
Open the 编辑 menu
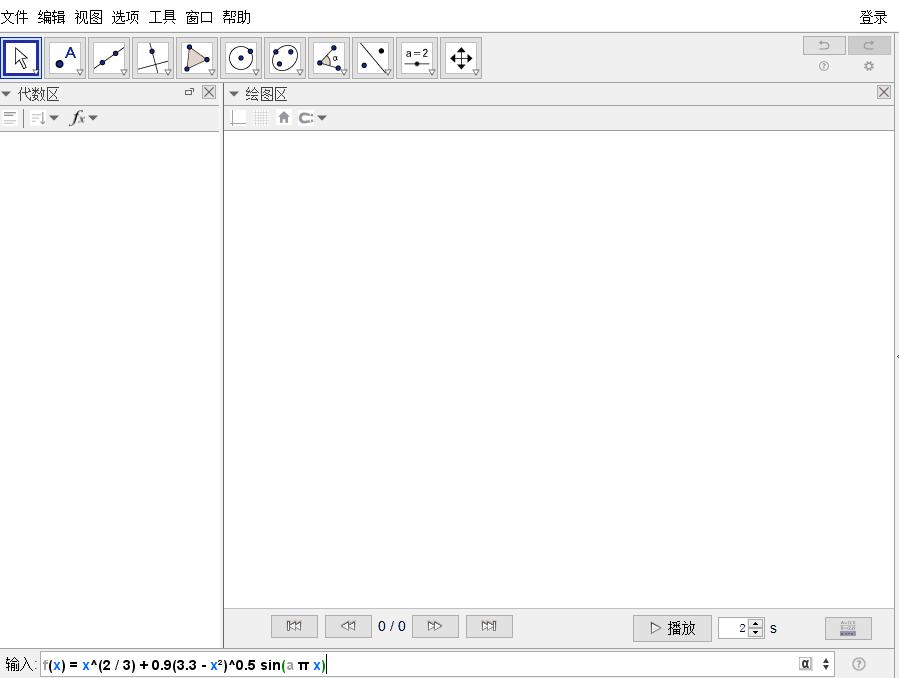point(52,17)
